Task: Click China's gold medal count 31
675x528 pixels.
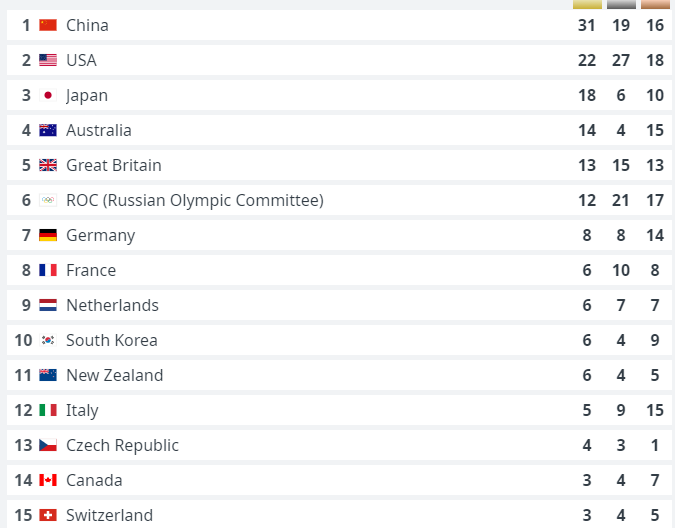Action: [x=587, y=25]
